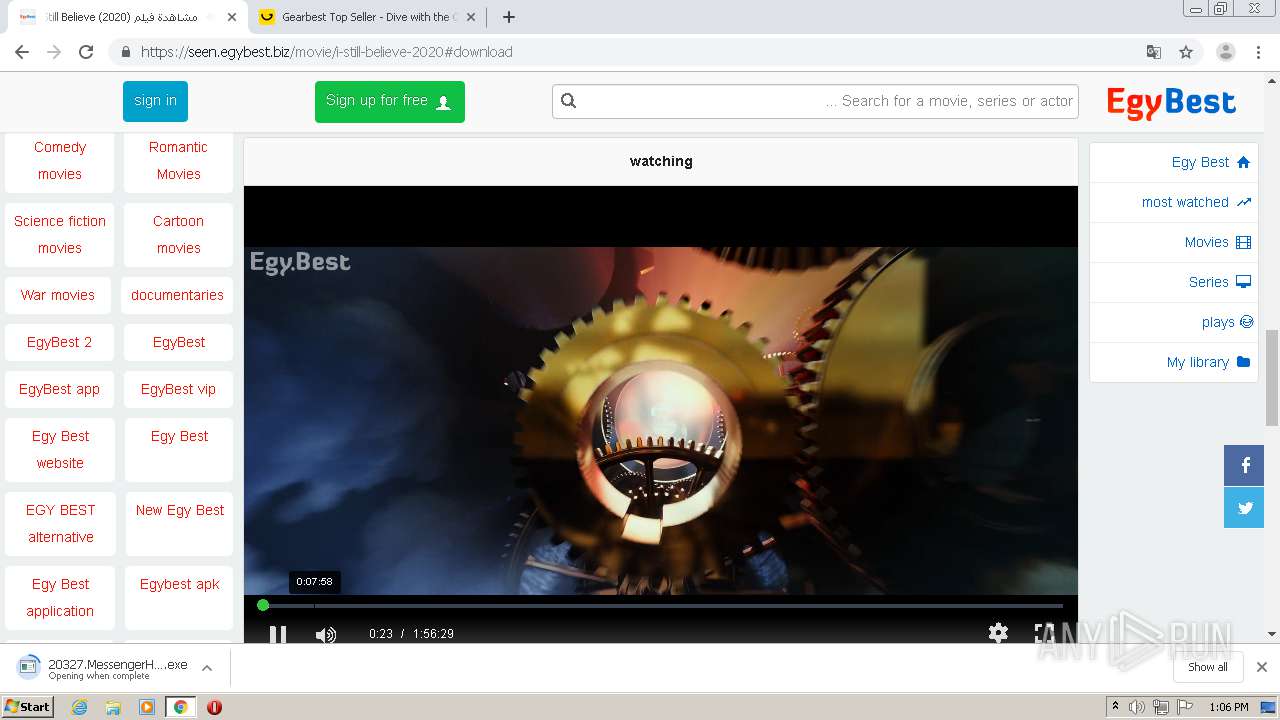This screenshot has width=1280, height=720.
Task: Click Show all downloads
Action: pyautogui.click(x=1208, y=667)
